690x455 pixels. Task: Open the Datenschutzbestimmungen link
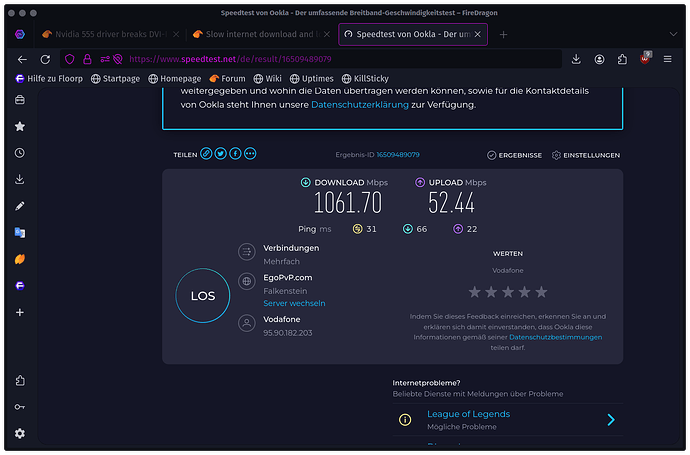pos(555,338)
